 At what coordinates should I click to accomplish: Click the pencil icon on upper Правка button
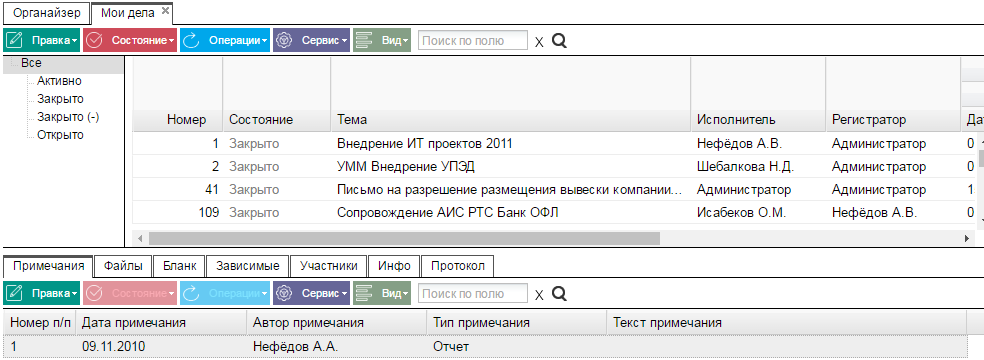tap(14, 41)
